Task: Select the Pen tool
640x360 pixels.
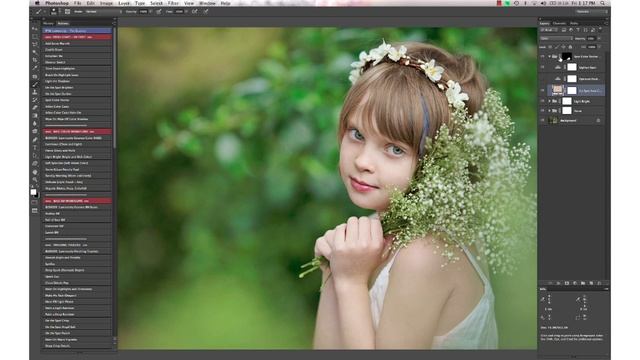Action: pos(35,140)
